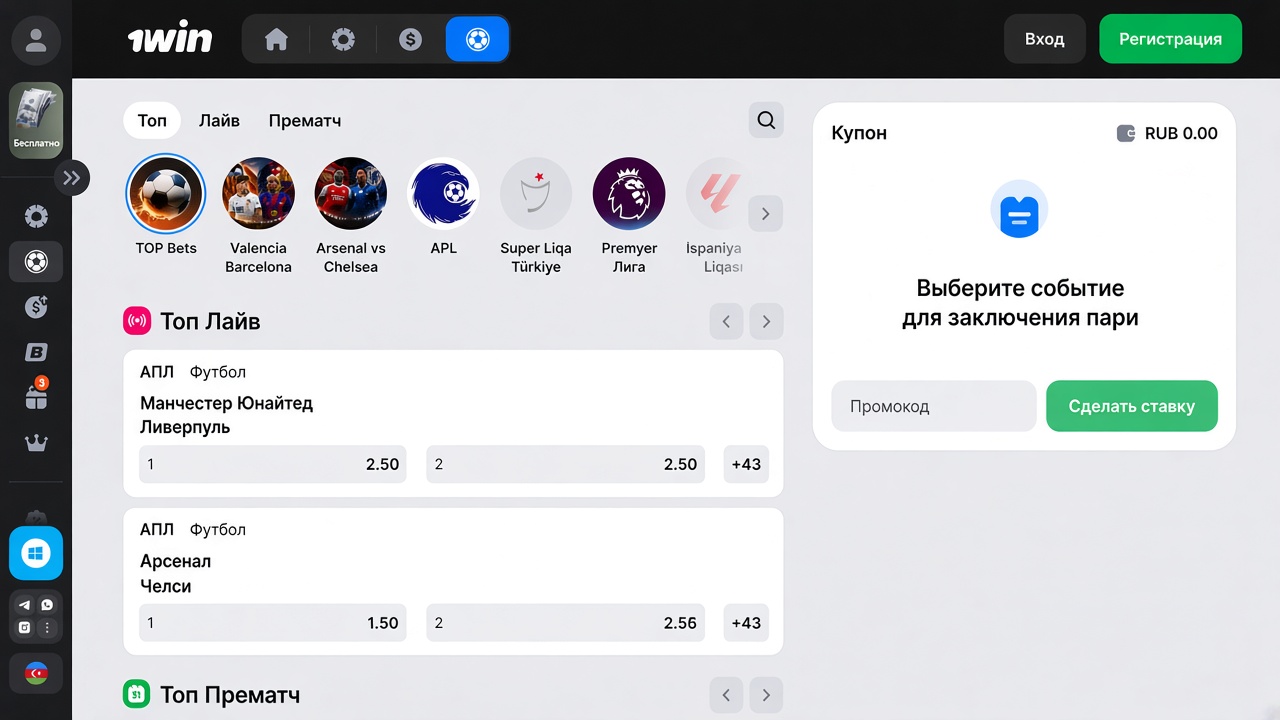
Task: Open the Арсенал Челси match
Action: coord(176,574)
